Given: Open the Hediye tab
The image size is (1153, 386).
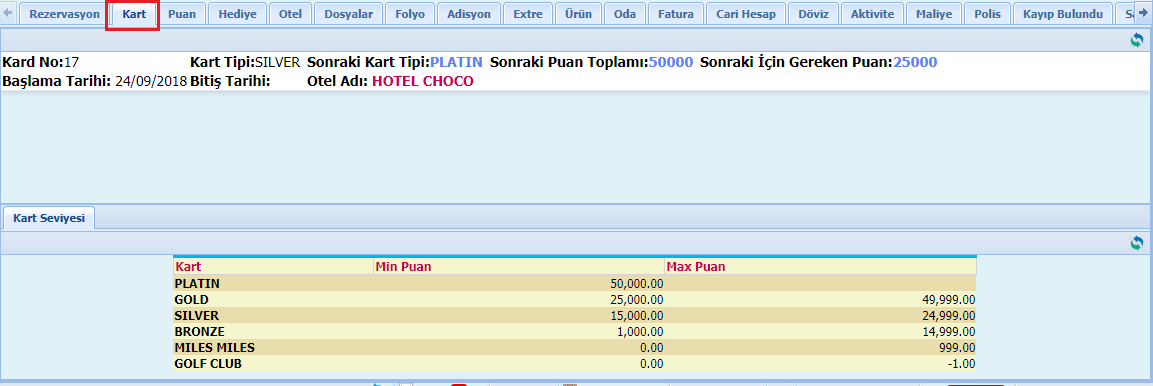Looking at the screenshot, I should pos(238,14).
